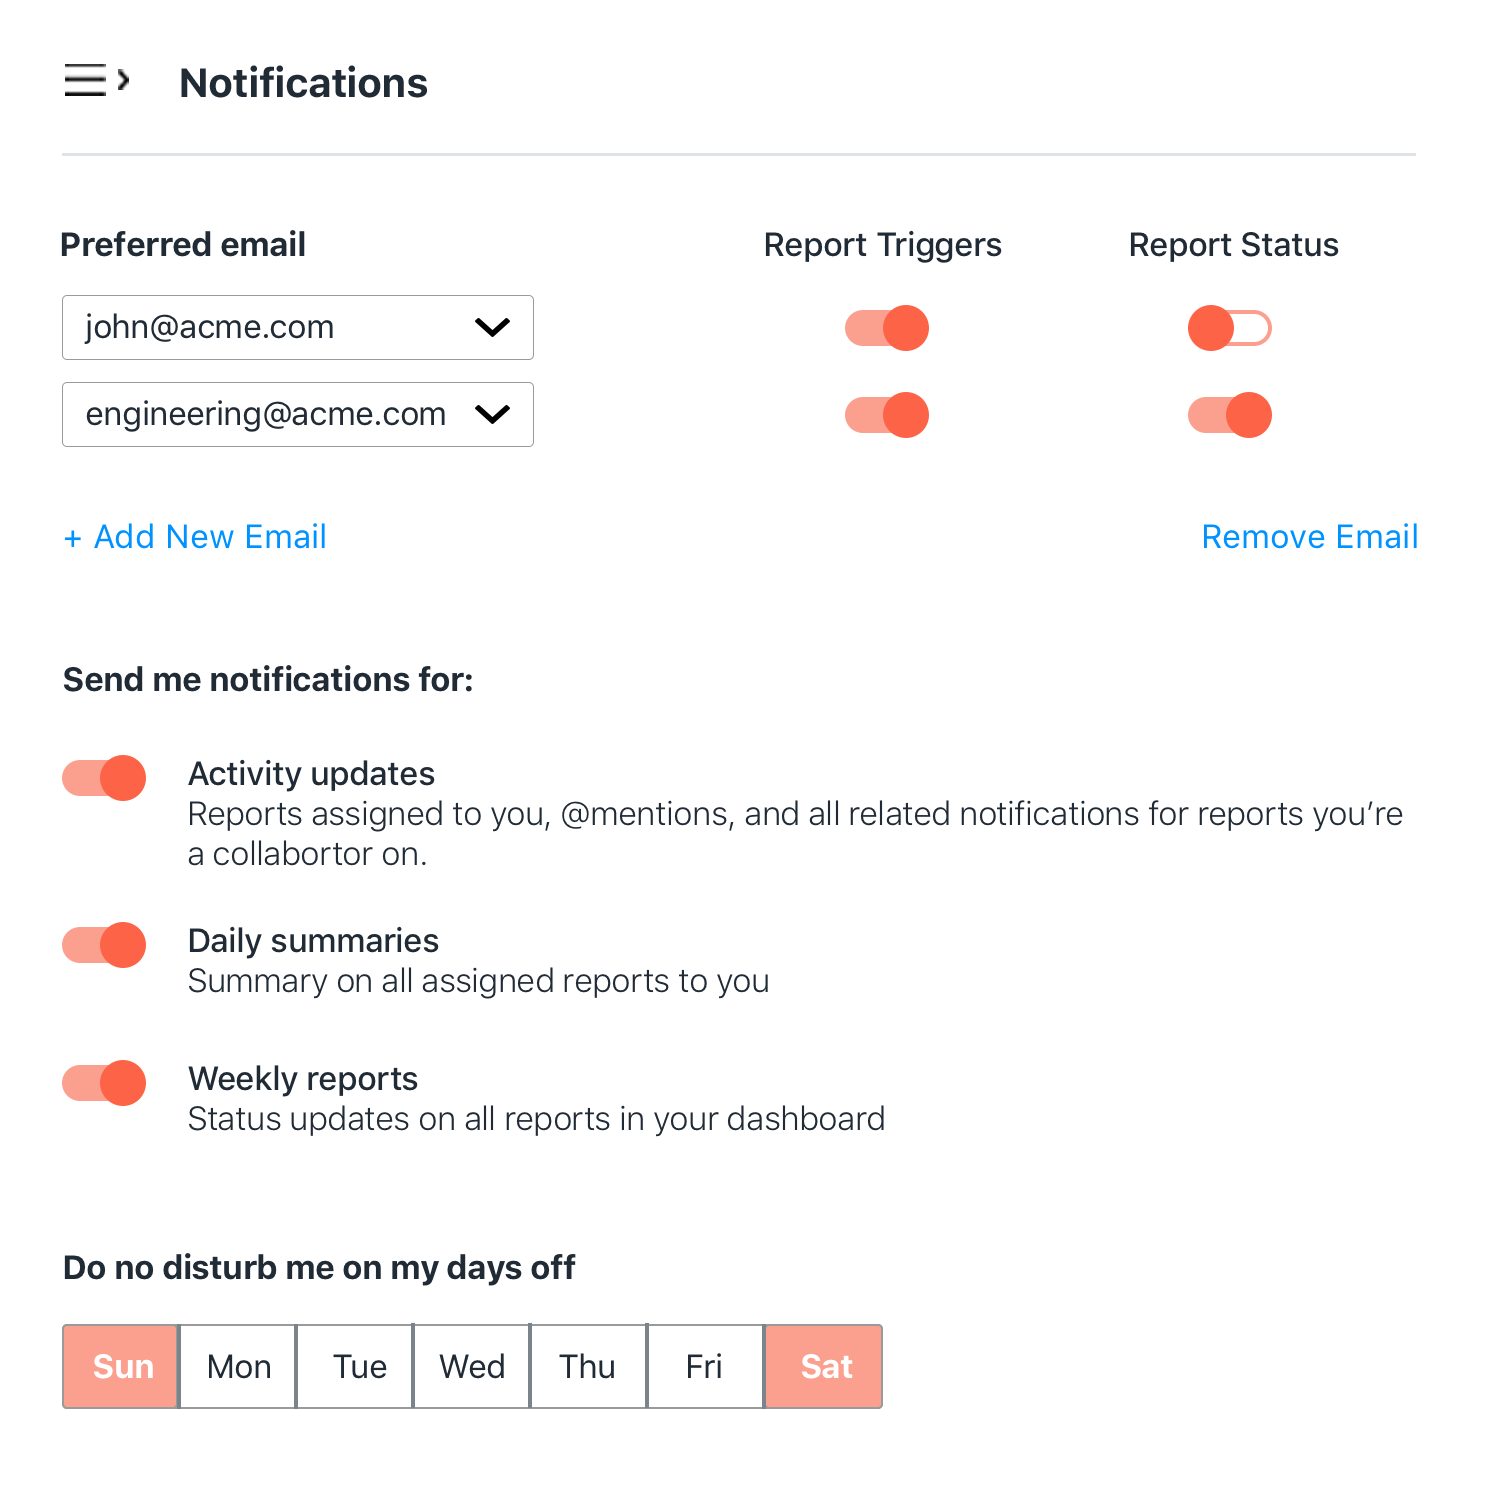Disable Report Status for engineering@acme.com

coord(1230,415)
